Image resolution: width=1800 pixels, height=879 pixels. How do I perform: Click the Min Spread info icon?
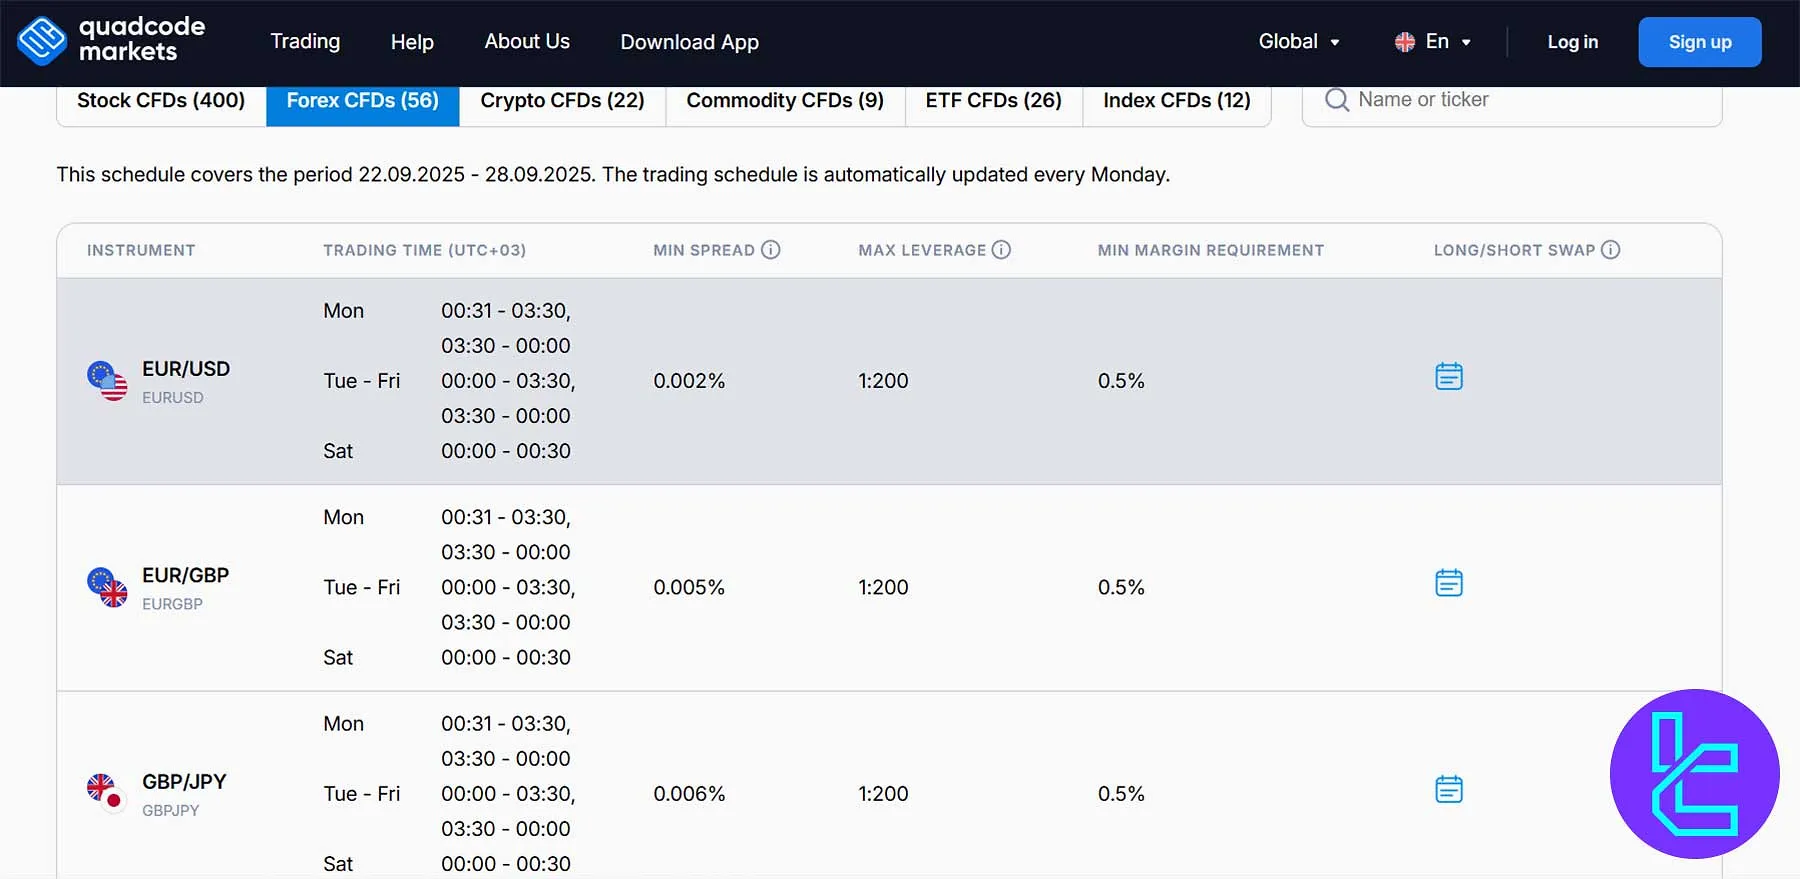770,250
